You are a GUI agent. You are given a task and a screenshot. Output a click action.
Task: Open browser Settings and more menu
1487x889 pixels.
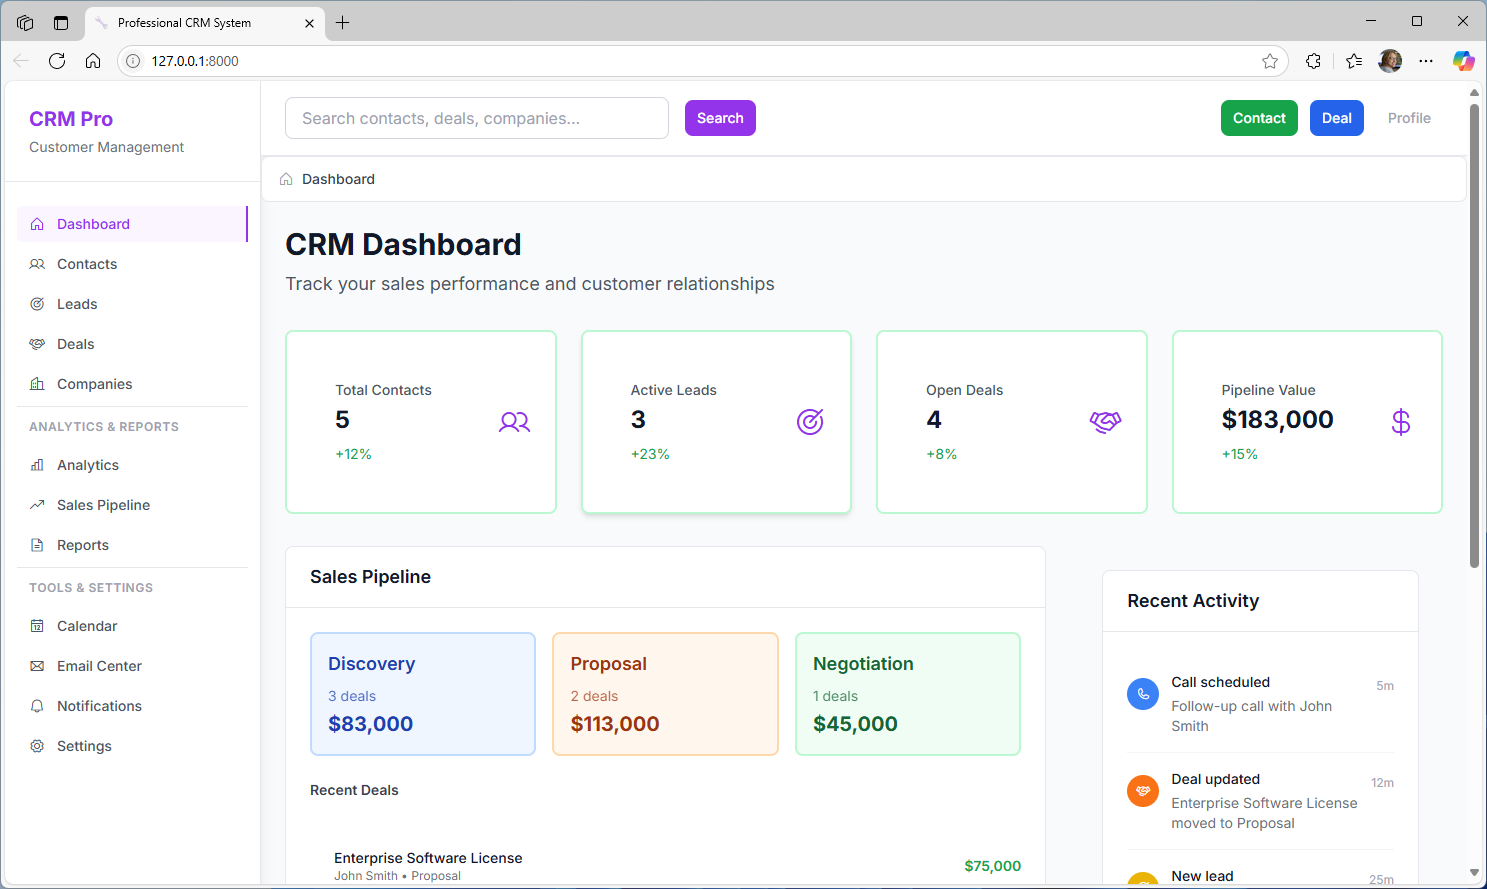tap(1426, 61)
